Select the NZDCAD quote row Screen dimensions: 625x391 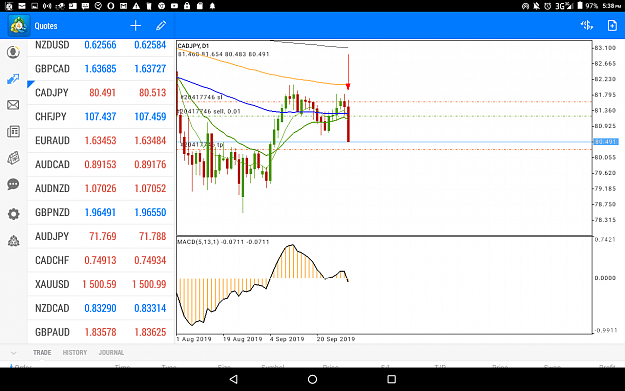click(101, 308)
